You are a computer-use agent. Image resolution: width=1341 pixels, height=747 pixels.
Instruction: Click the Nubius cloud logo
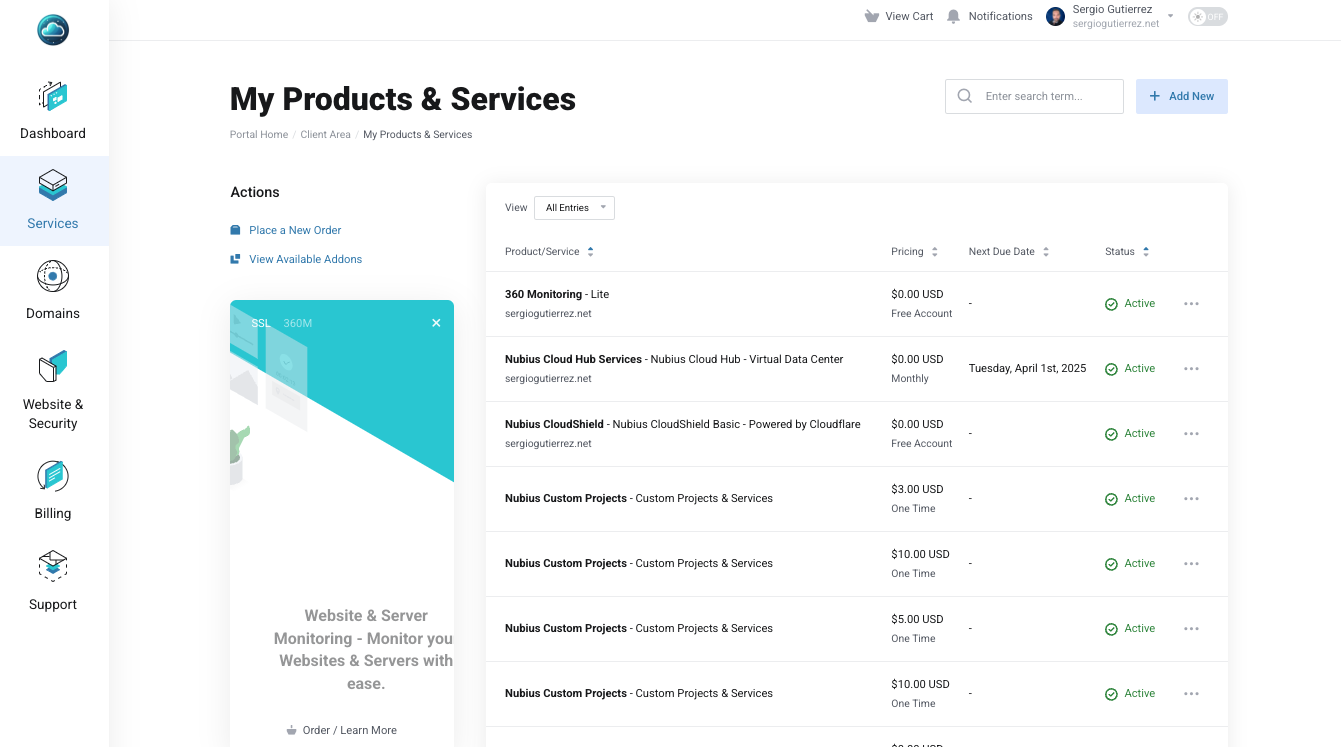point(53,30)
